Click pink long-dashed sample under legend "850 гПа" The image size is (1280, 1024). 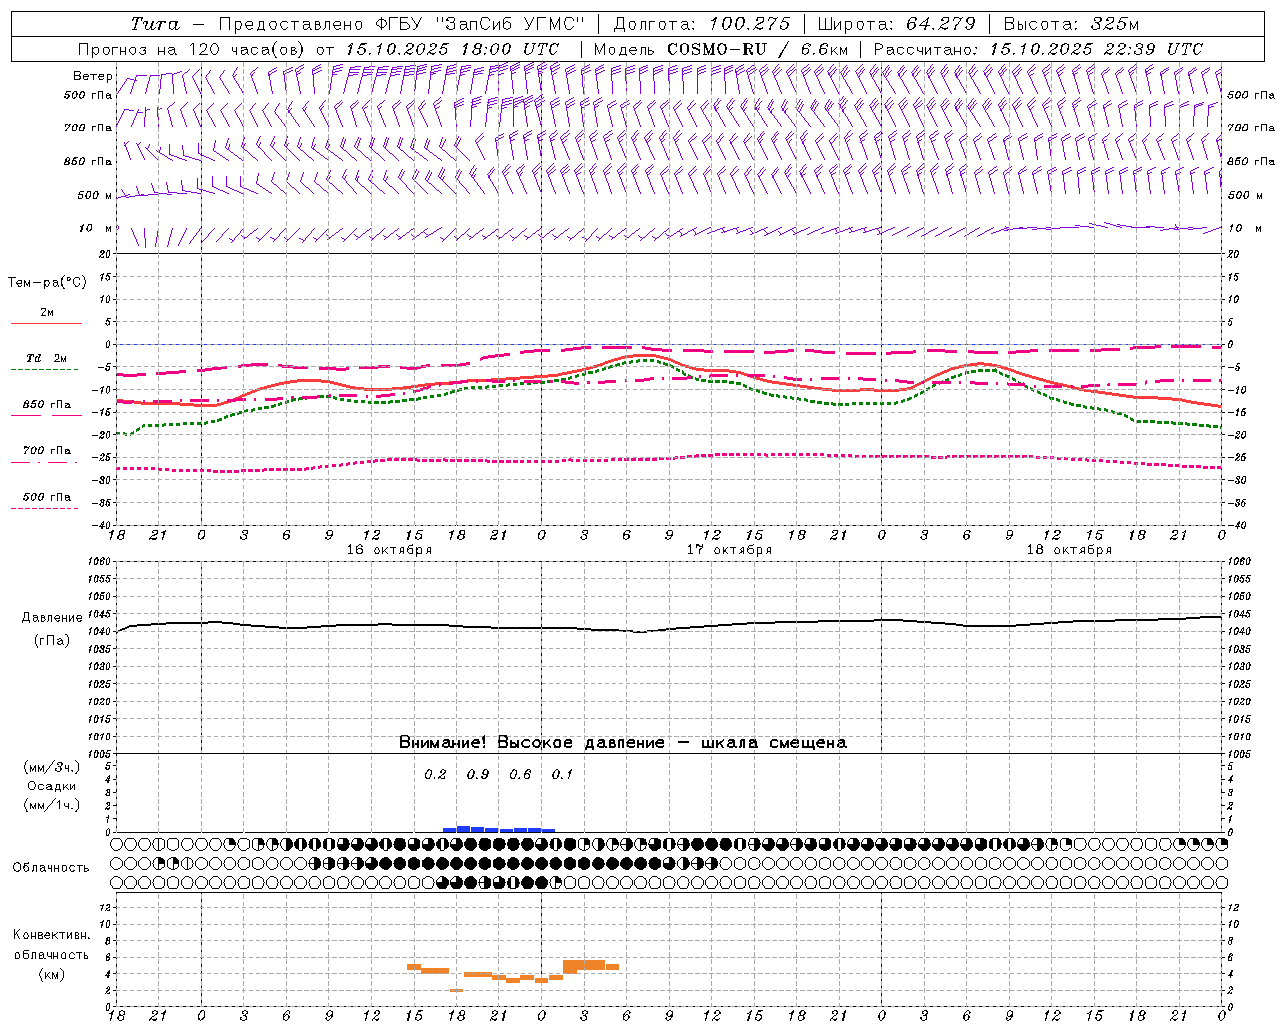46,415
